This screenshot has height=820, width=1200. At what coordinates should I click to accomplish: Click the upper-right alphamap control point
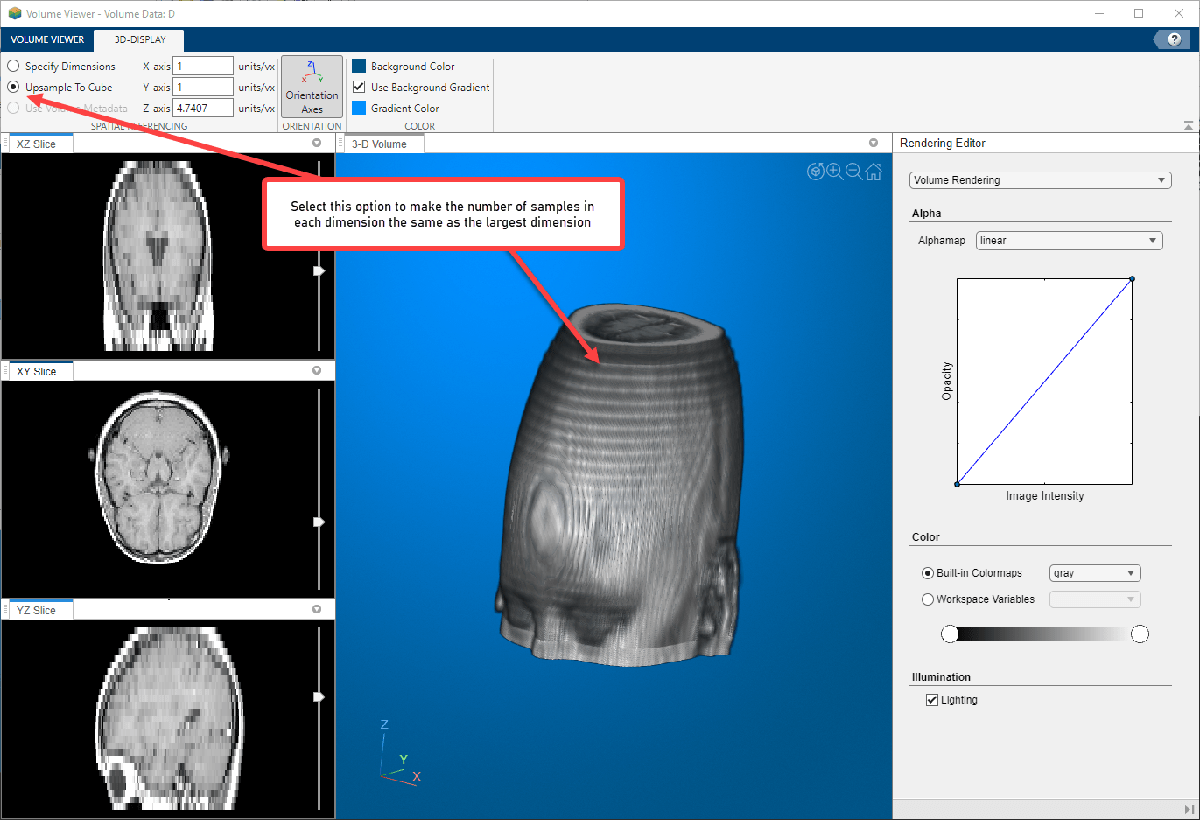click(x=1132, y=279)
